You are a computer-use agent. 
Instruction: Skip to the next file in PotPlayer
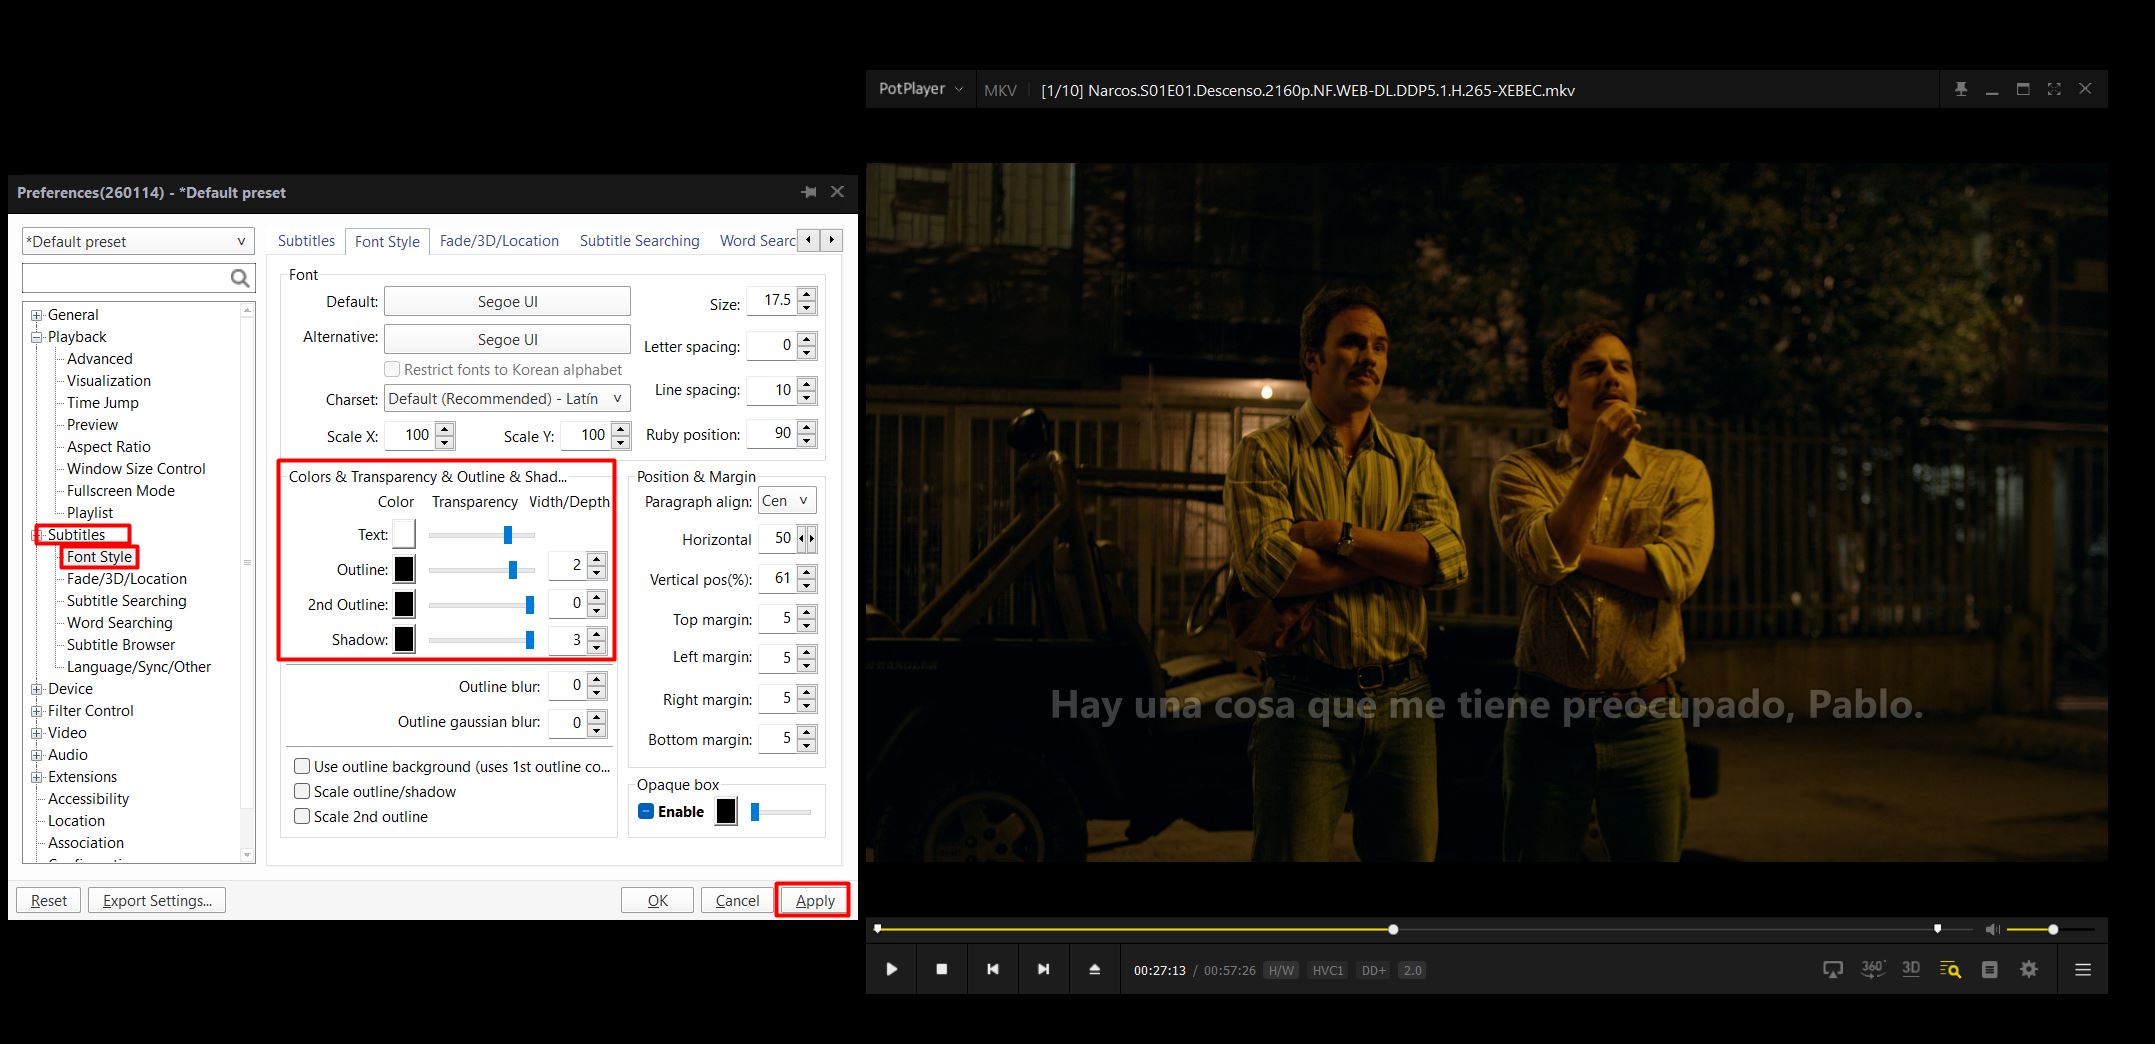pos(1043,969)
